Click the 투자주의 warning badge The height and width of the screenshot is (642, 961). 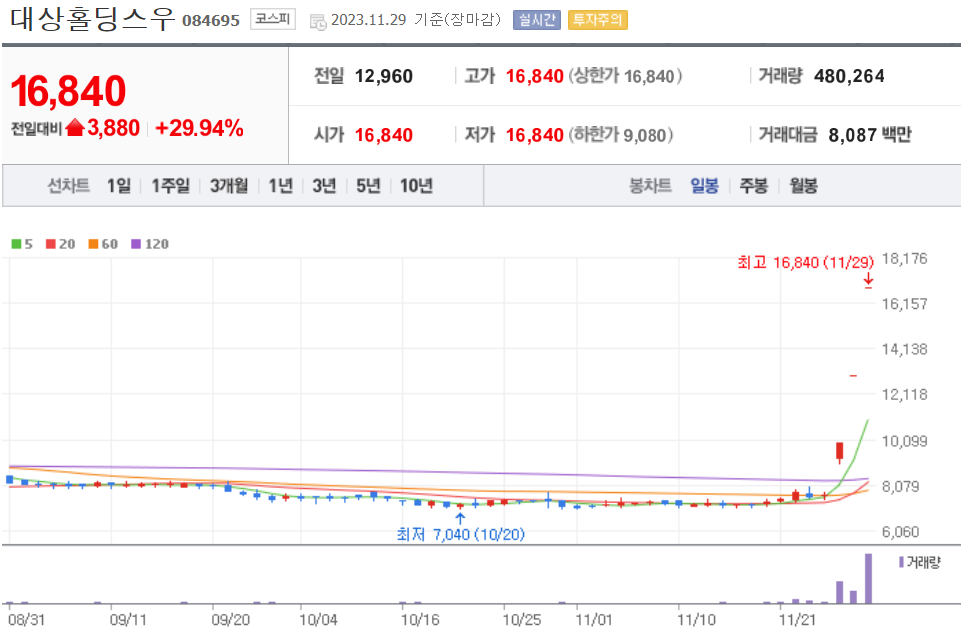598,20
